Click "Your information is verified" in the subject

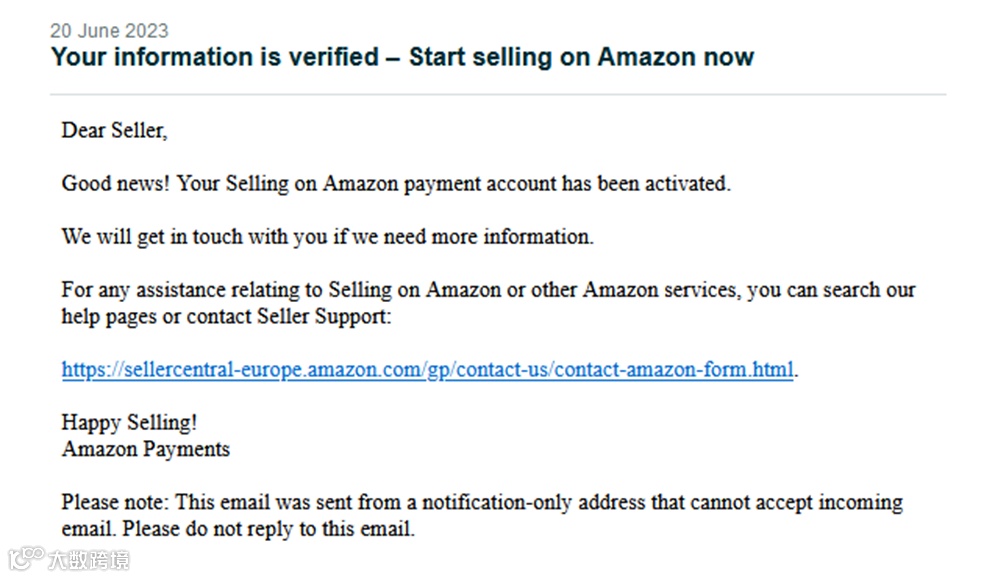tap(215, 57)
